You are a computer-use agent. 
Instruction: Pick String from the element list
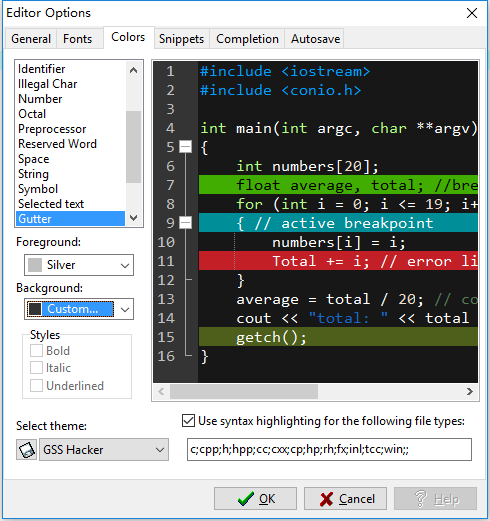tap(70, 174)
